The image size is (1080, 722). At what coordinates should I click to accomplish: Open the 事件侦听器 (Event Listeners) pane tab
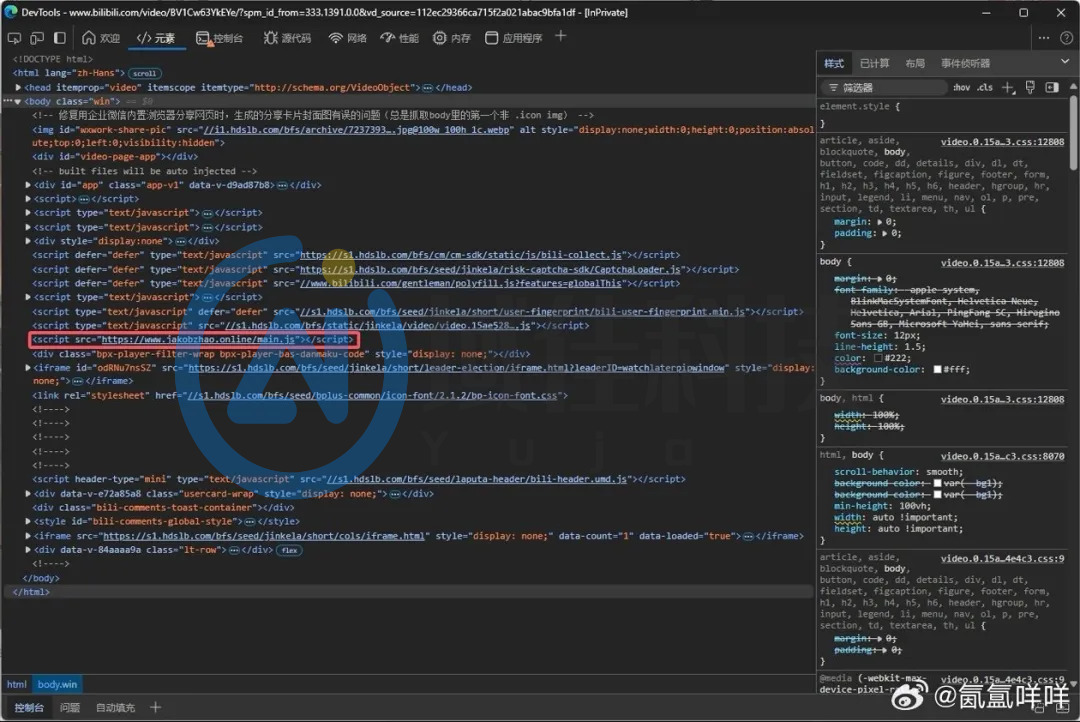click(966, 63)
